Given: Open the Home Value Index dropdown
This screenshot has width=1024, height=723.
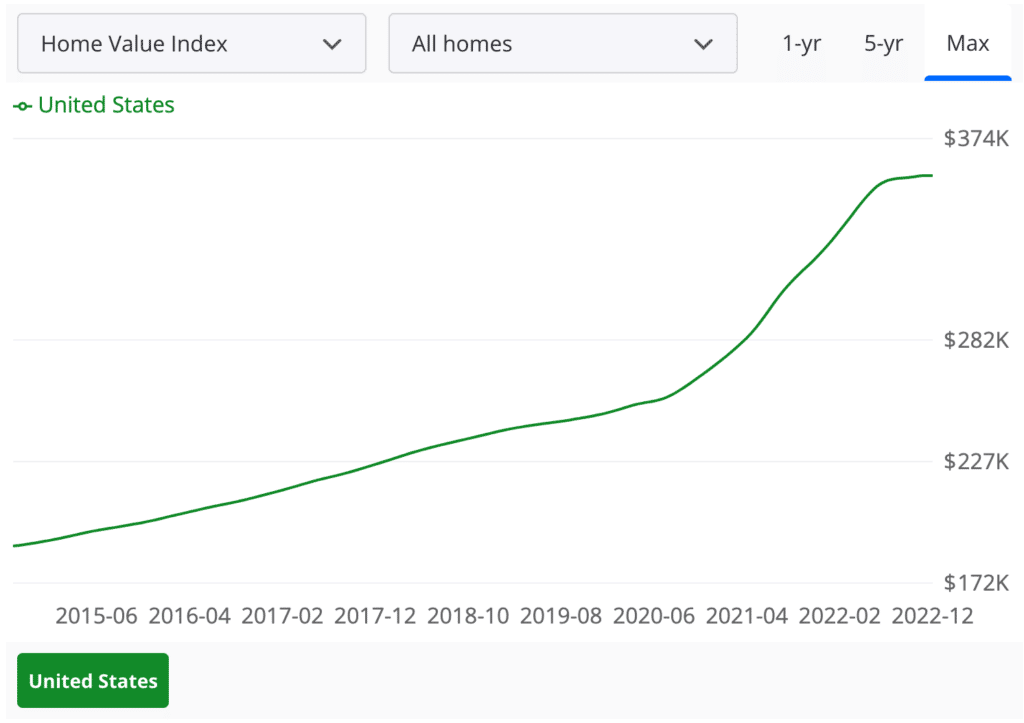Looking at the screenshot, I should coord(191,44).
